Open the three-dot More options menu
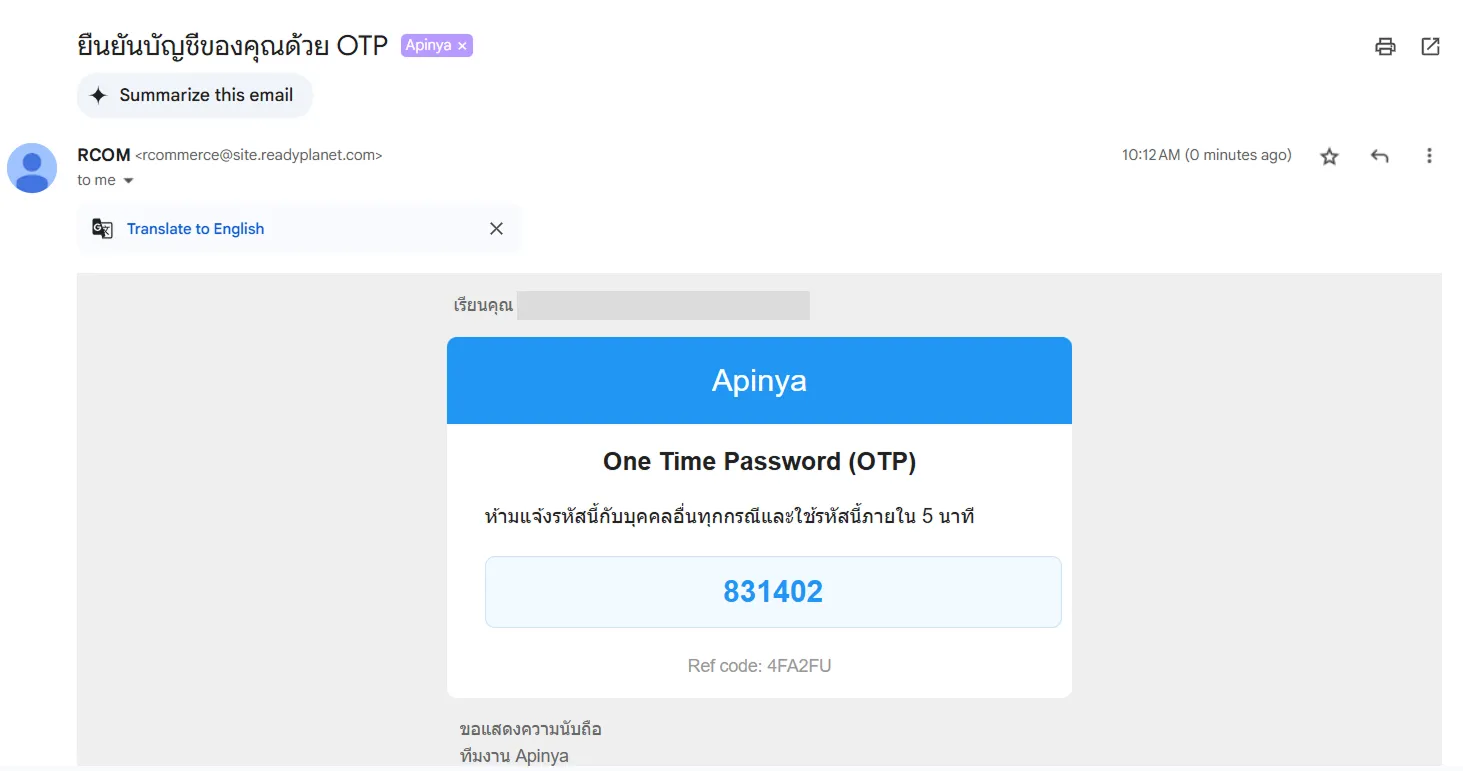The image size is (1463, 771). (1429, 156)
